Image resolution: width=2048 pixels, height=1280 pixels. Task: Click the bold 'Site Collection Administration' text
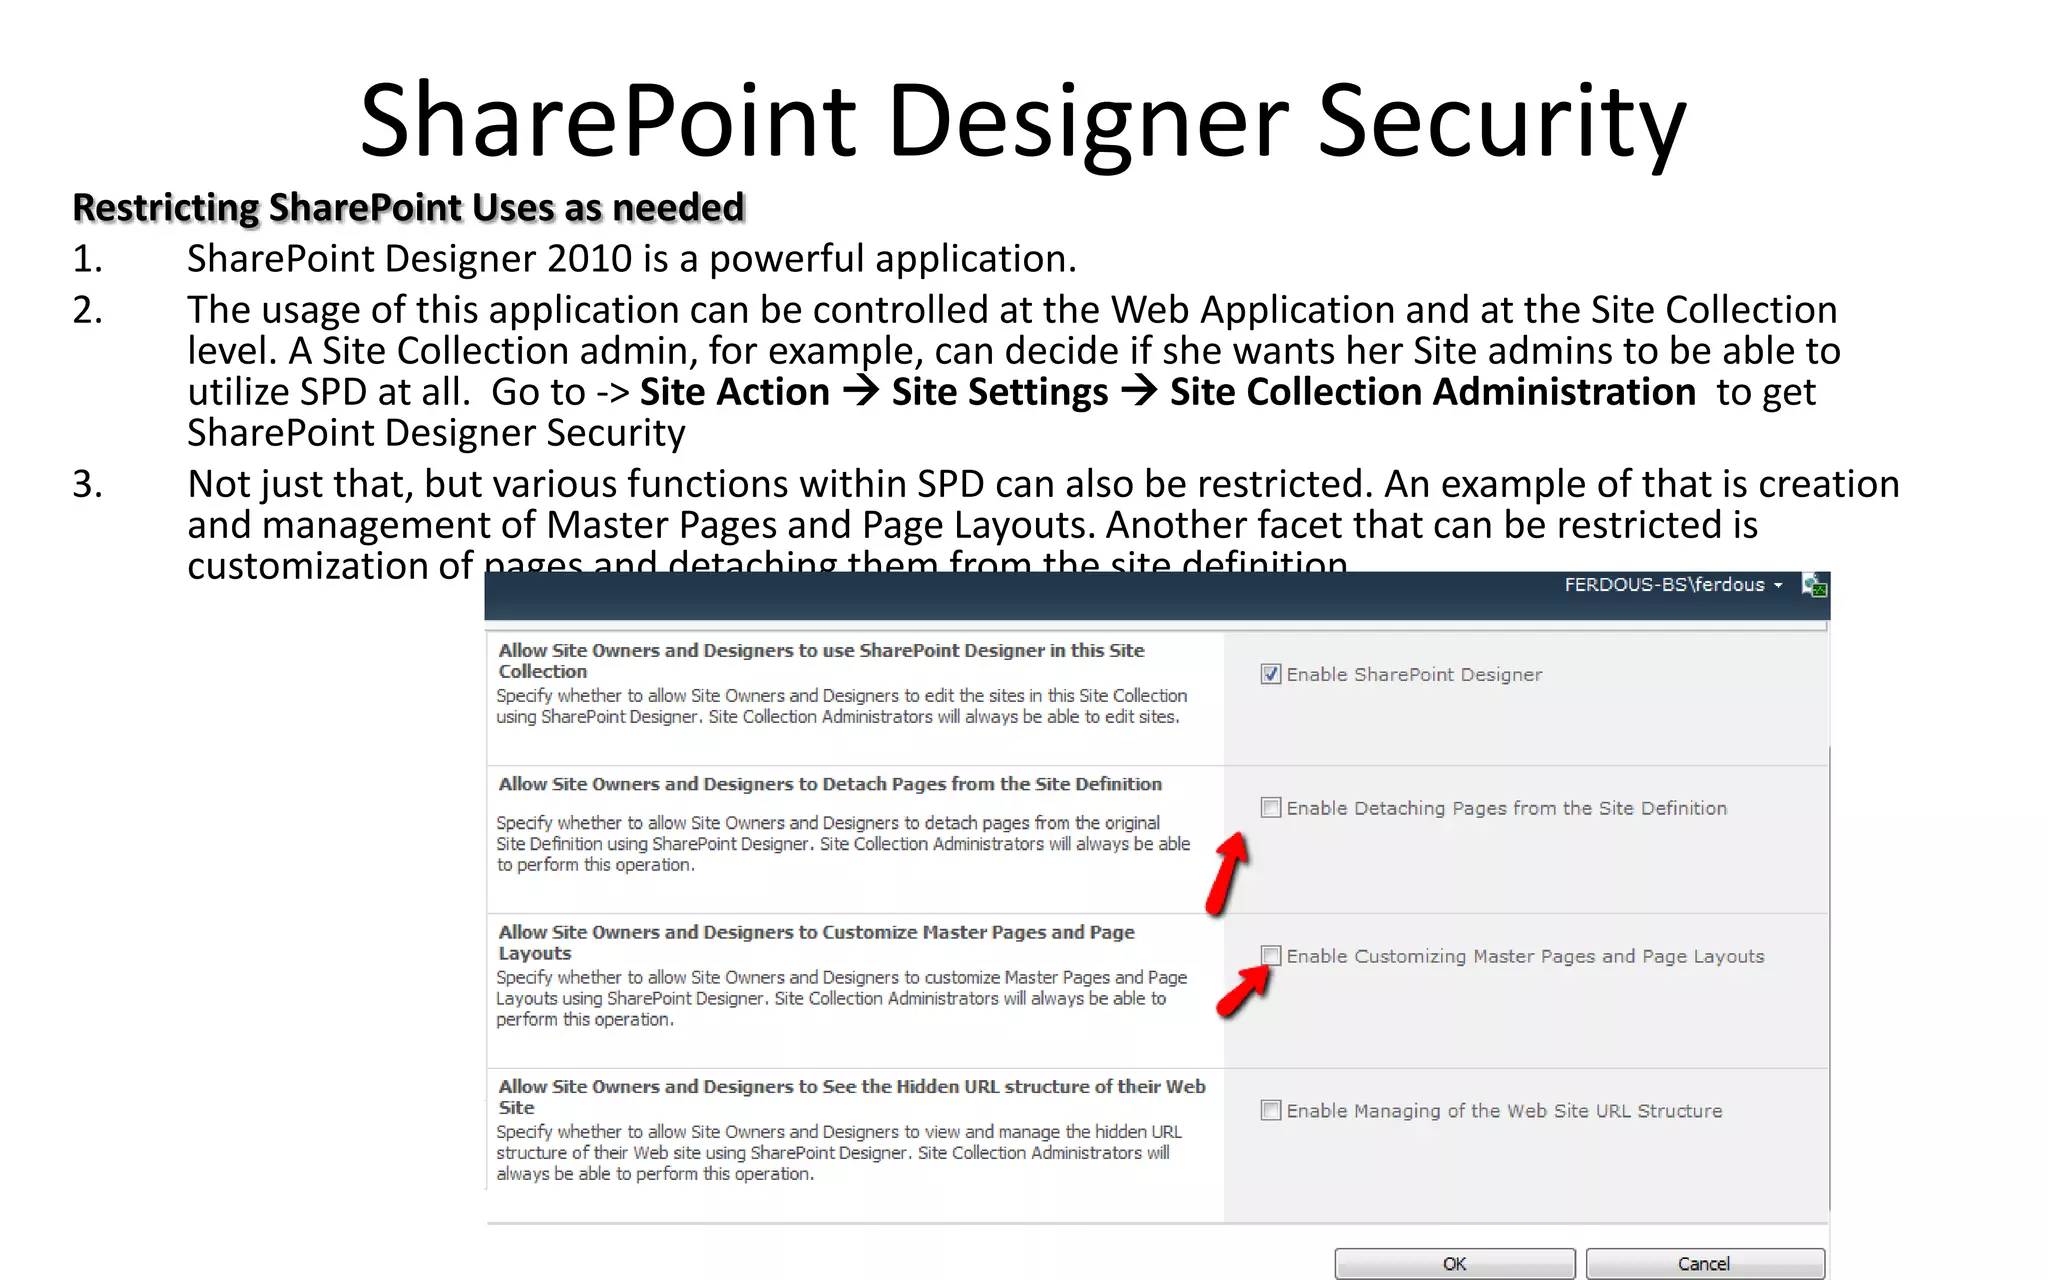pyautogui.click(x=1433, y=392)
